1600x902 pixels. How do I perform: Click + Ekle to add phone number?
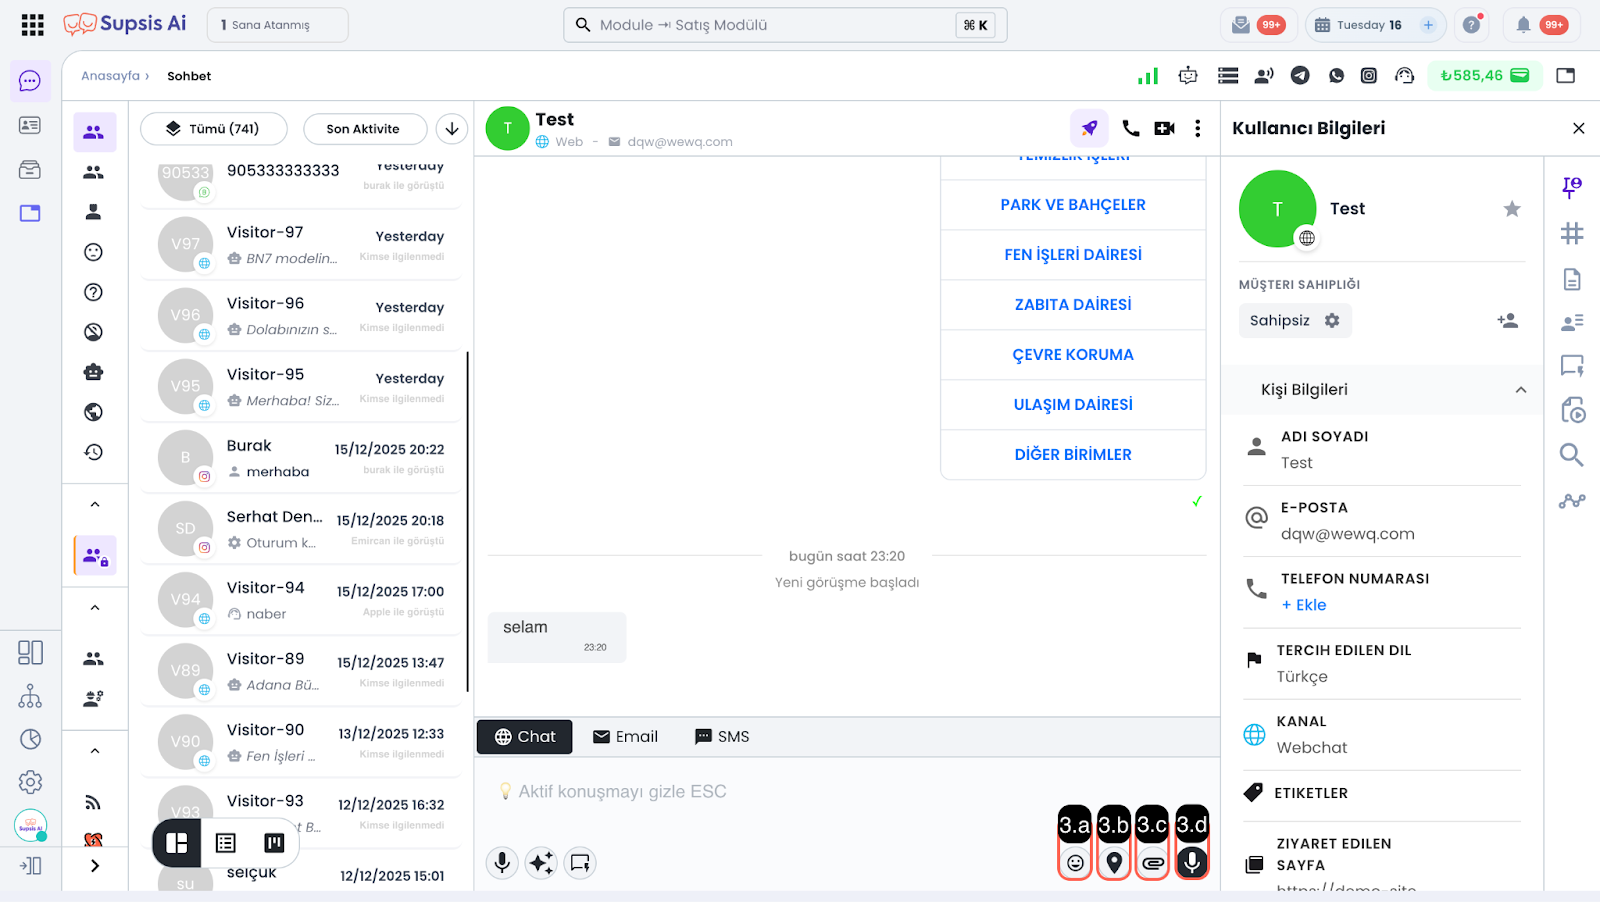point(1304,605)
